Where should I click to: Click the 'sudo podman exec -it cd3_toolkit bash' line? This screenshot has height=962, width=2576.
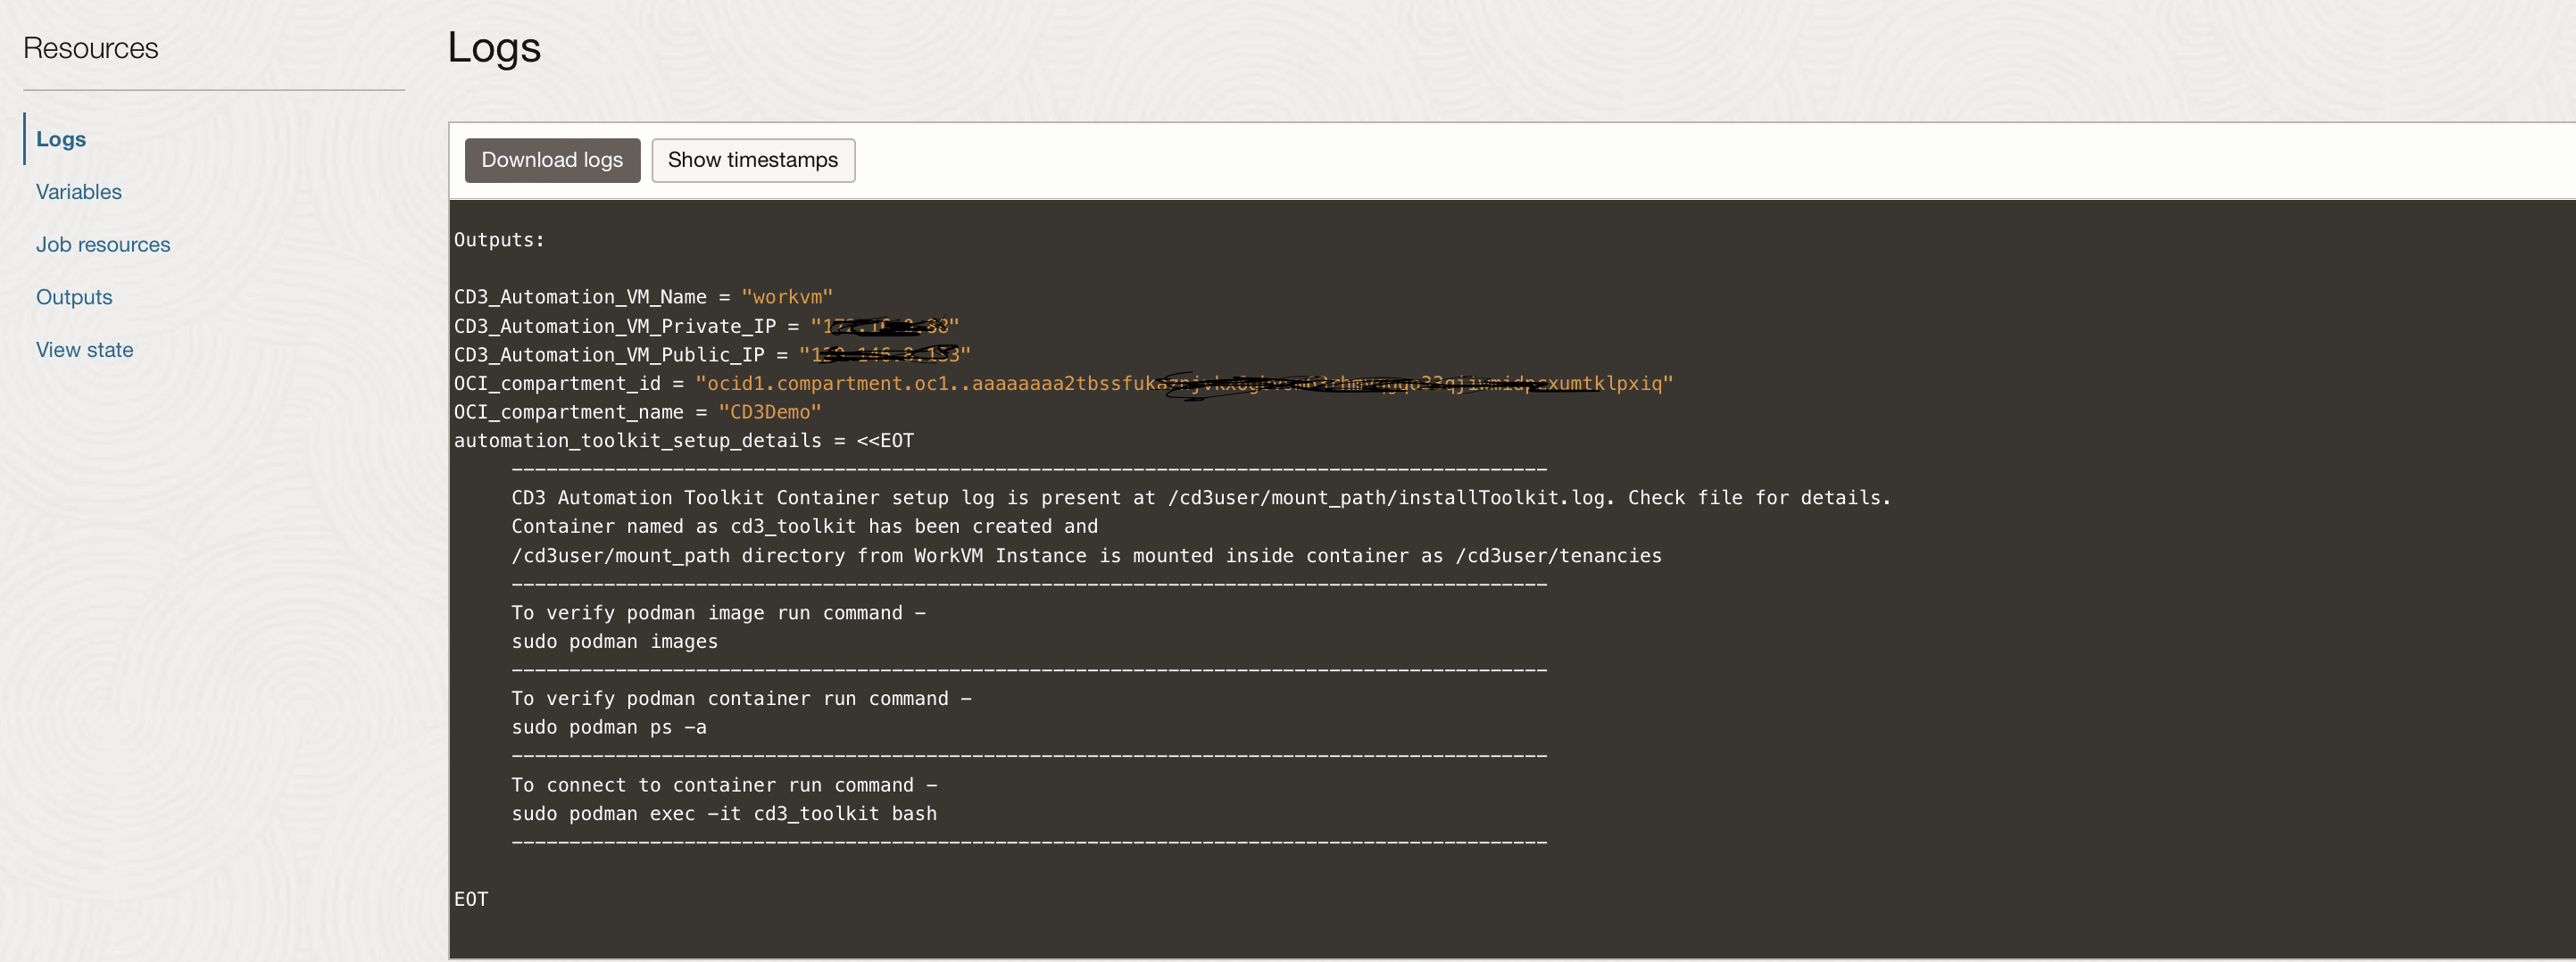[724, 814]
